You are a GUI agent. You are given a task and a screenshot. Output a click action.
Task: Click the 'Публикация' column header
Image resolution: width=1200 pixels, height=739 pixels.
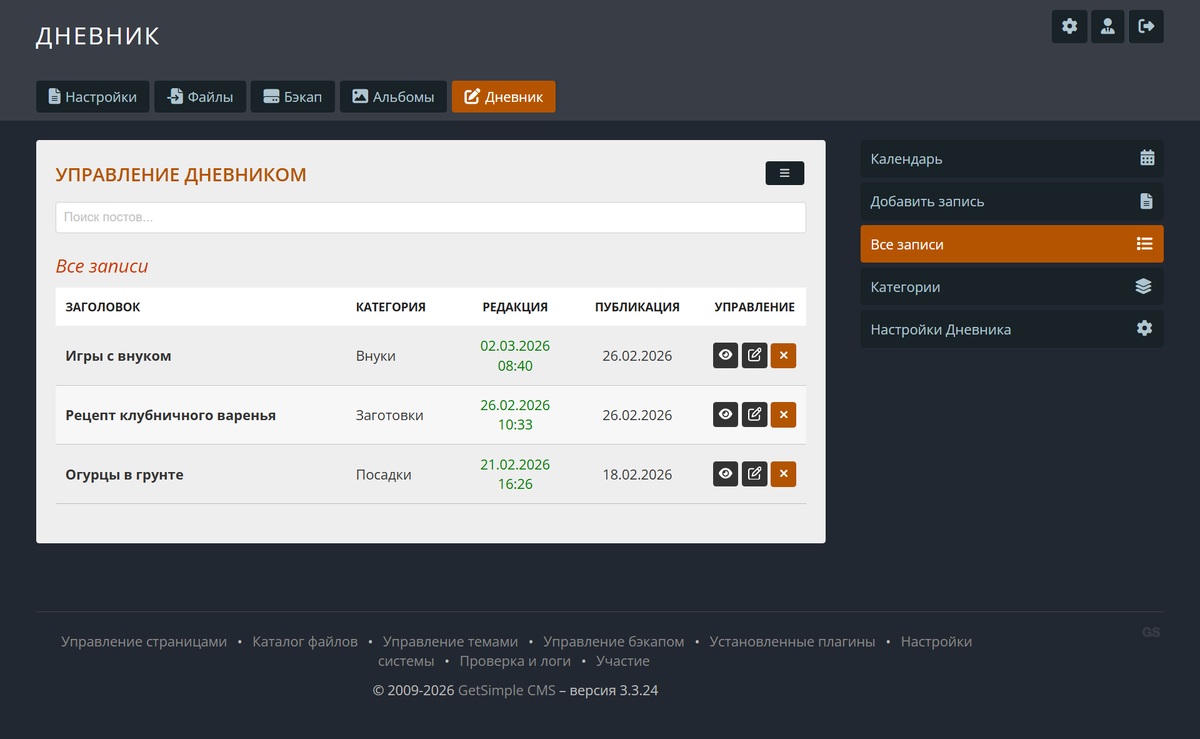pyautogui.click(x=637, y=307)
